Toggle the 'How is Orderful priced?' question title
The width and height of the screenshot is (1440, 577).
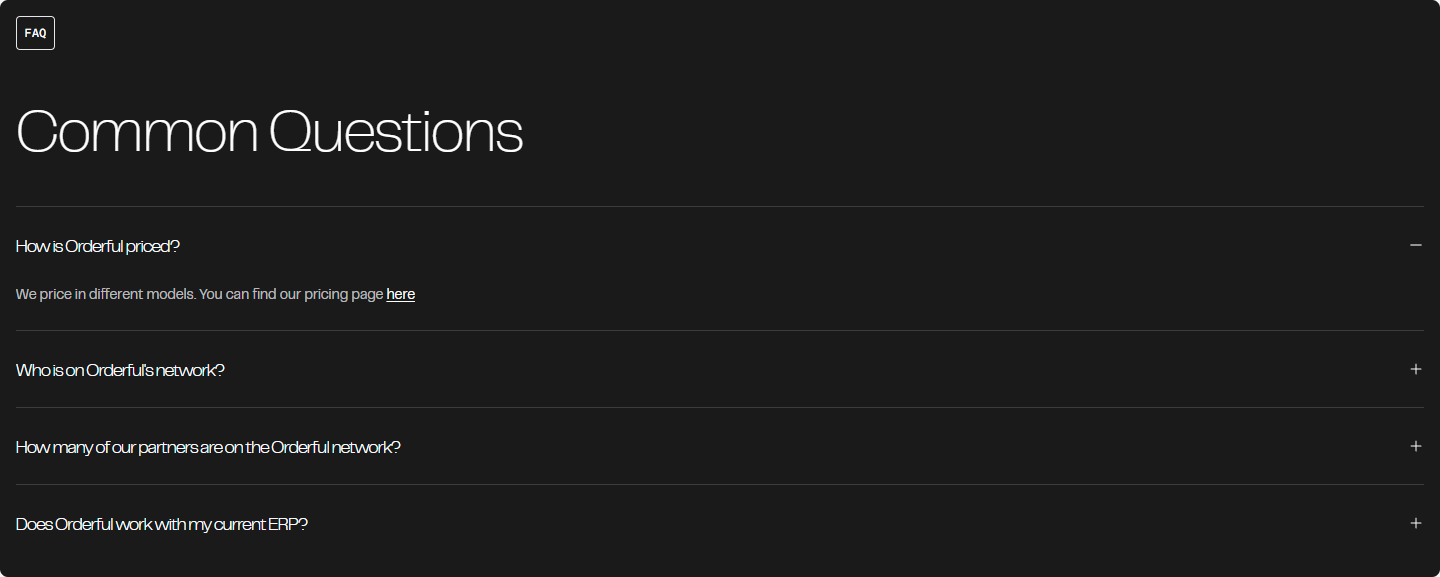(98, 246)
